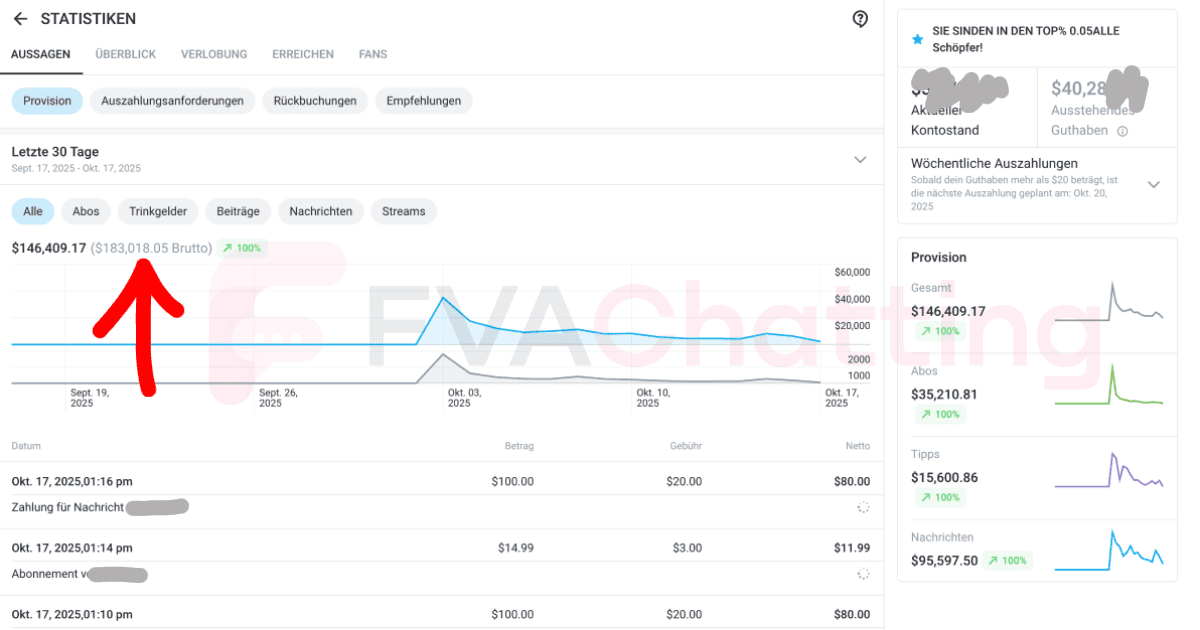Click the green 100% badge near the total earnings

pos(241,247)
